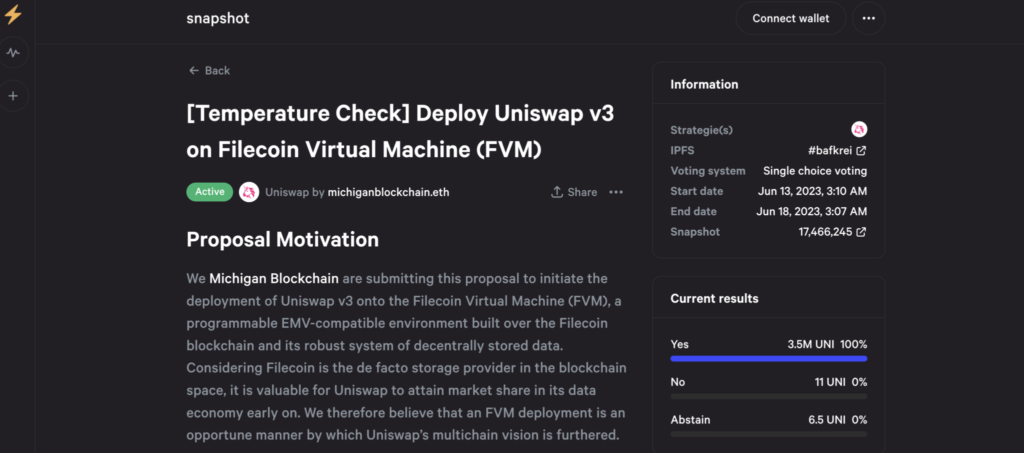
Task: Click the Information panel header
Action: click(x=704, y=84)
